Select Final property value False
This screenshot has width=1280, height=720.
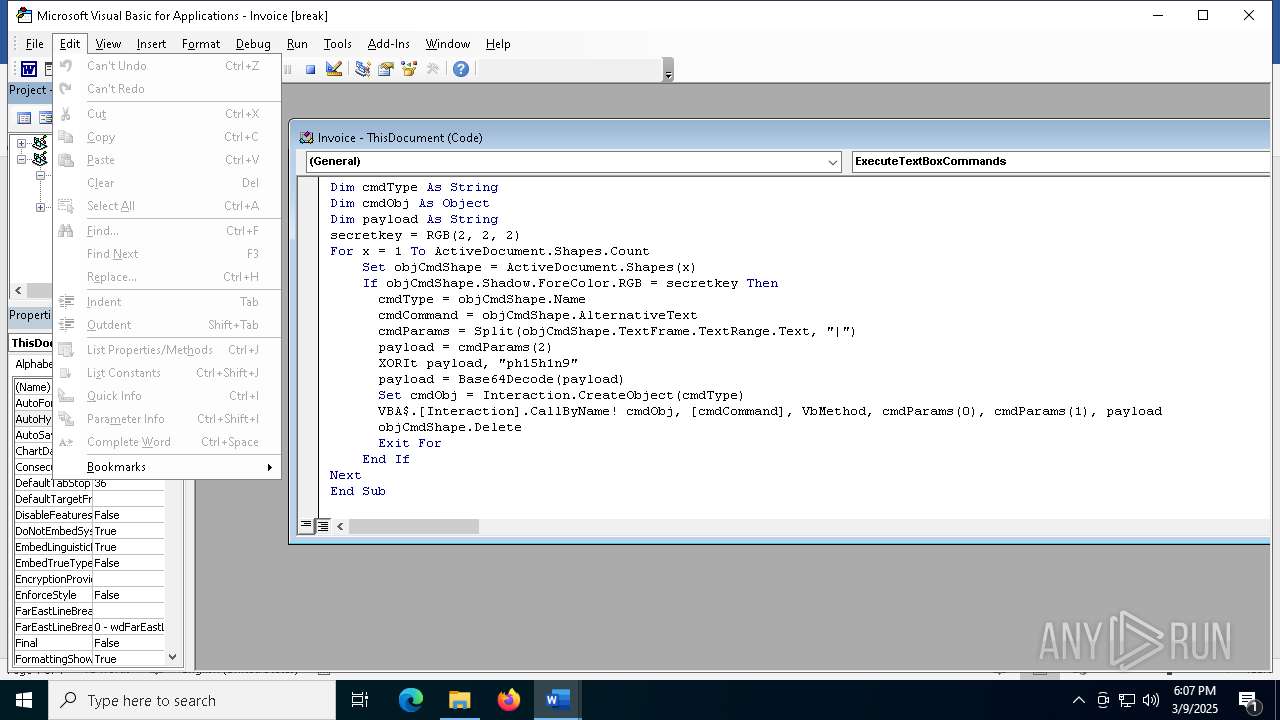tap(128, 643)
